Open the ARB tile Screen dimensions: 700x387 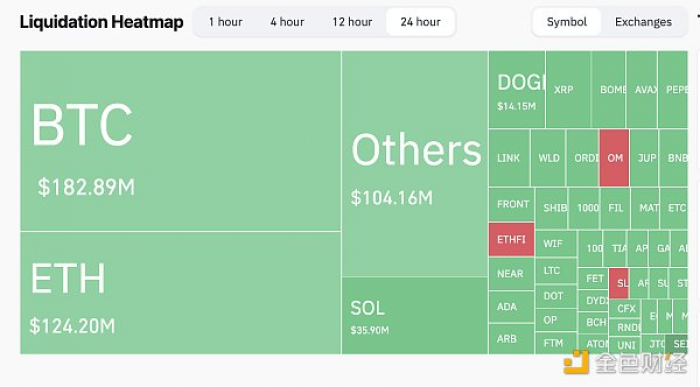click(x=511, y=339)
